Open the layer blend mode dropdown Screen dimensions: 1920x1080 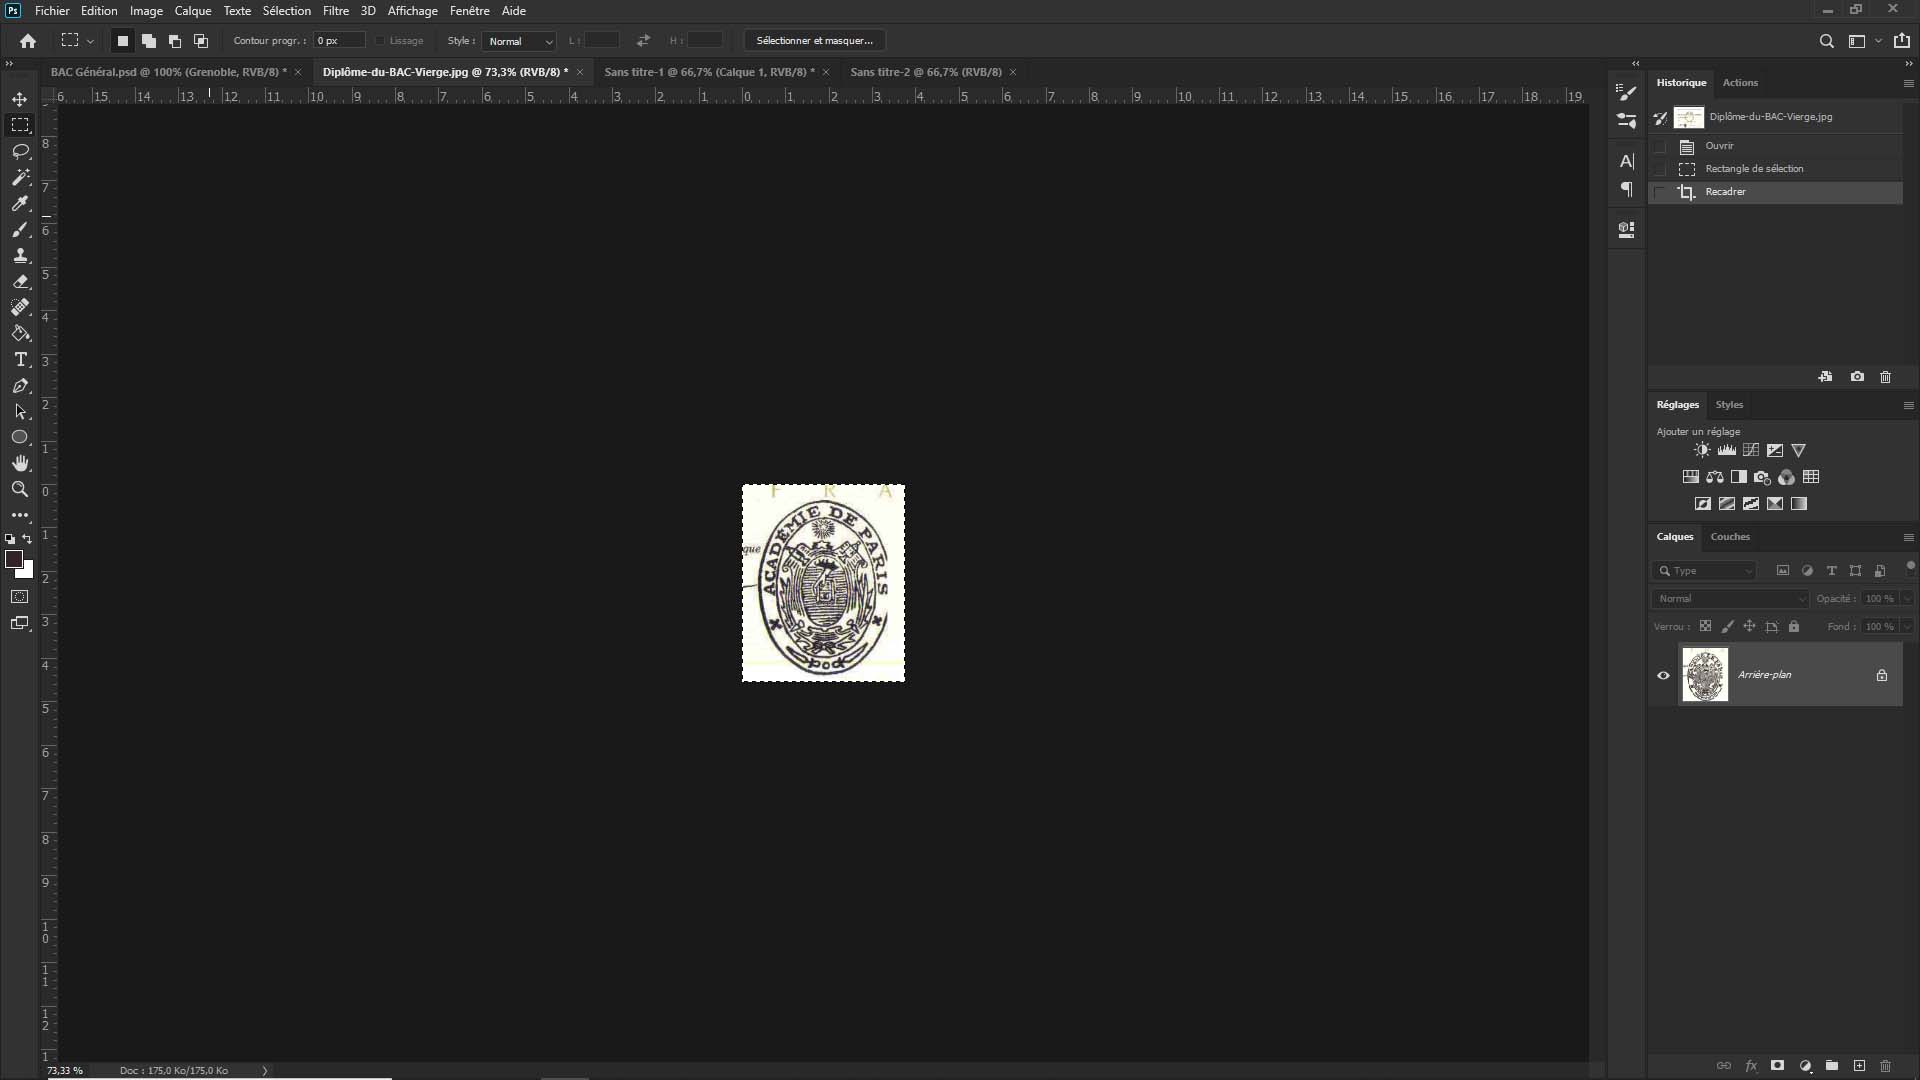[x=1730, y=599]
